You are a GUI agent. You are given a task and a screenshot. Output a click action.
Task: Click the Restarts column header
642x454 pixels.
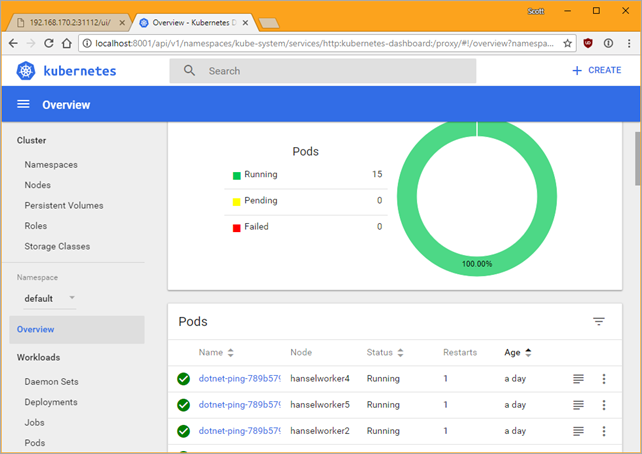pyautogui.click(x=460, y=352)
